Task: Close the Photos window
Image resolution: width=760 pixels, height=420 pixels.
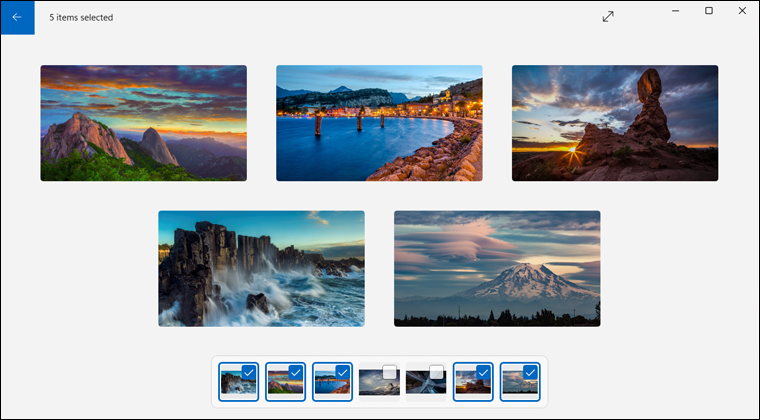Action: tap(742, 11)
